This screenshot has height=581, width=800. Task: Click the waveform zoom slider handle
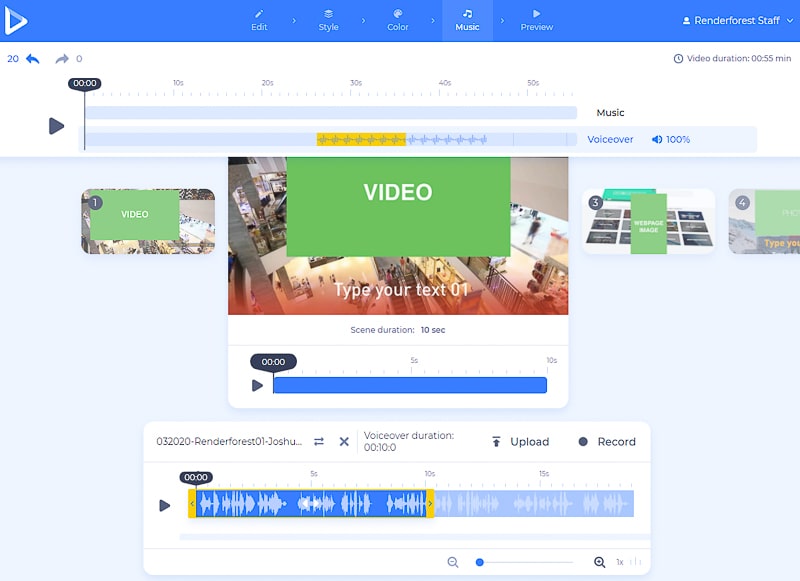pyautogui.click(x=480, y=562)
